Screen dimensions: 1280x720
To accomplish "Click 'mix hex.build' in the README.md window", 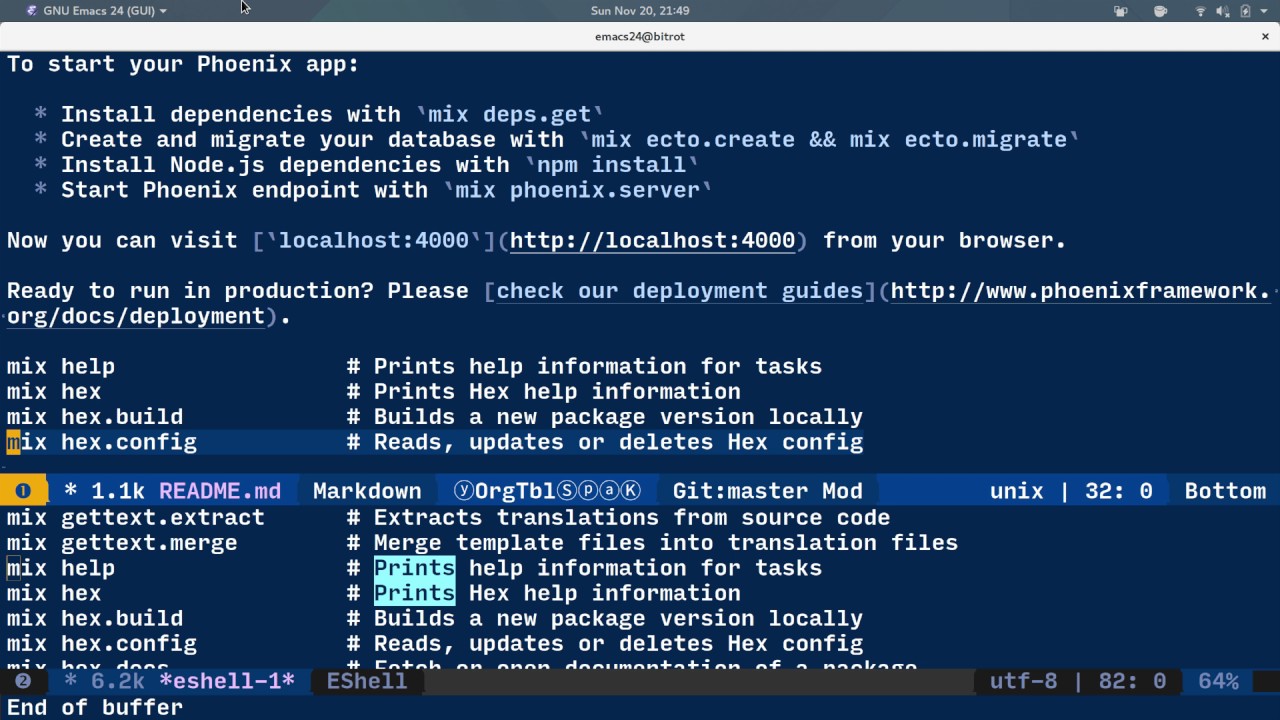I will coord(95,417).
